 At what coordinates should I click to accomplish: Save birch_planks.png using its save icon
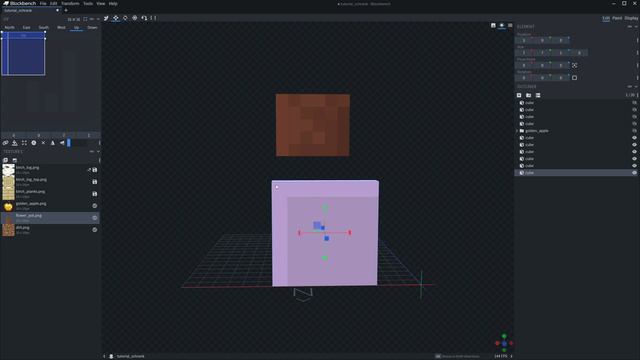pyautogui.click(x=95, y=194)
